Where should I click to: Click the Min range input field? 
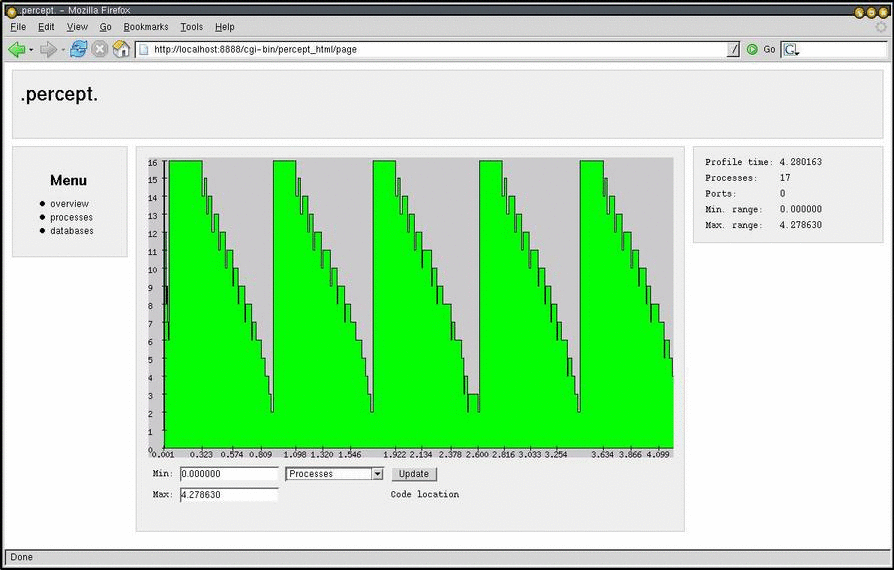[229, 474]
